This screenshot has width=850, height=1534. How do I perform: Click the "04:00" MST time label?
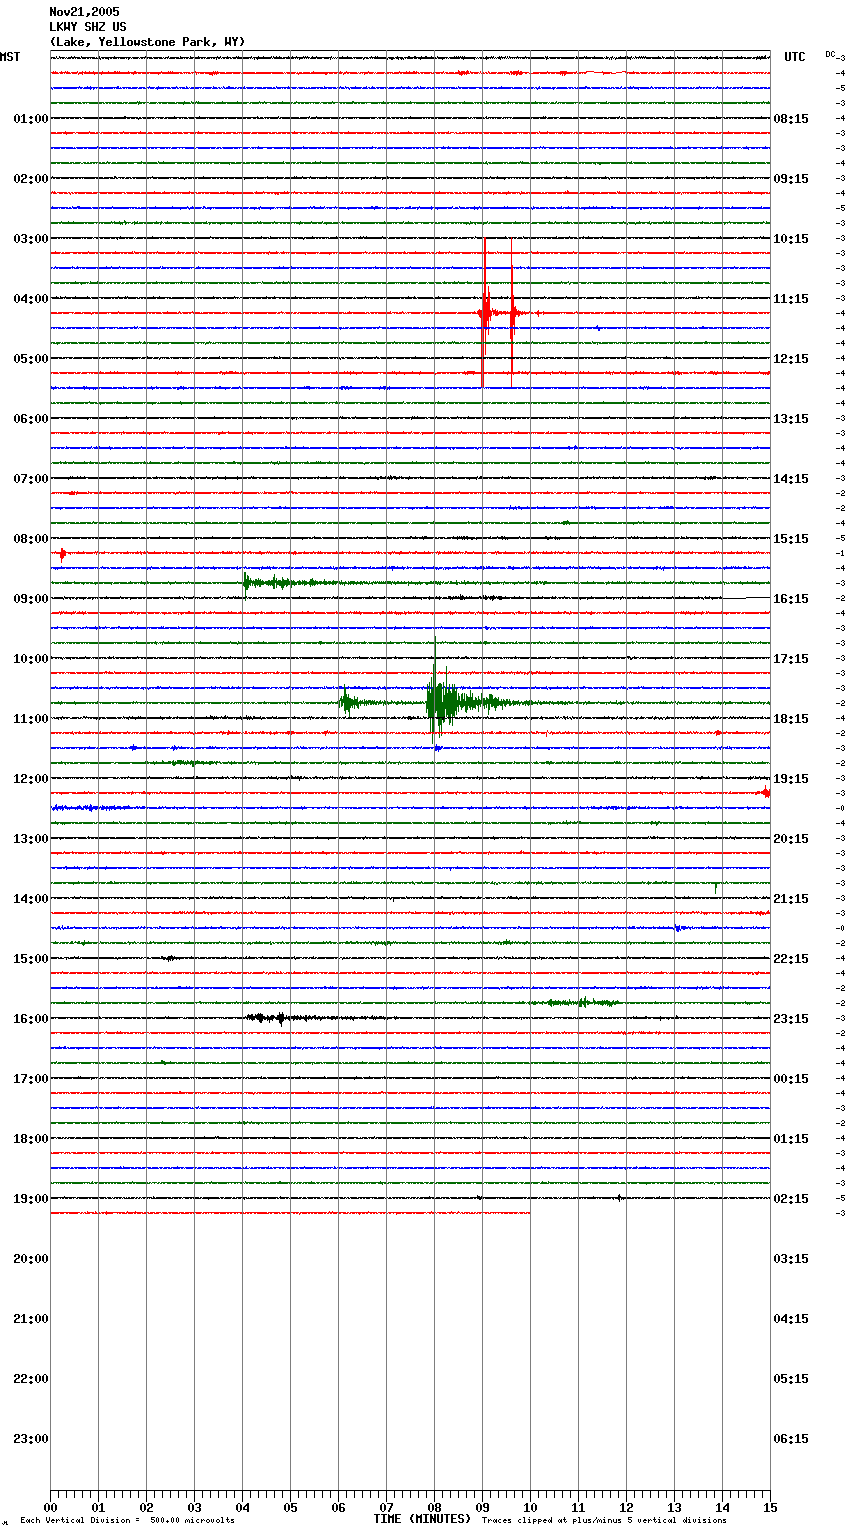coord(31,299)
